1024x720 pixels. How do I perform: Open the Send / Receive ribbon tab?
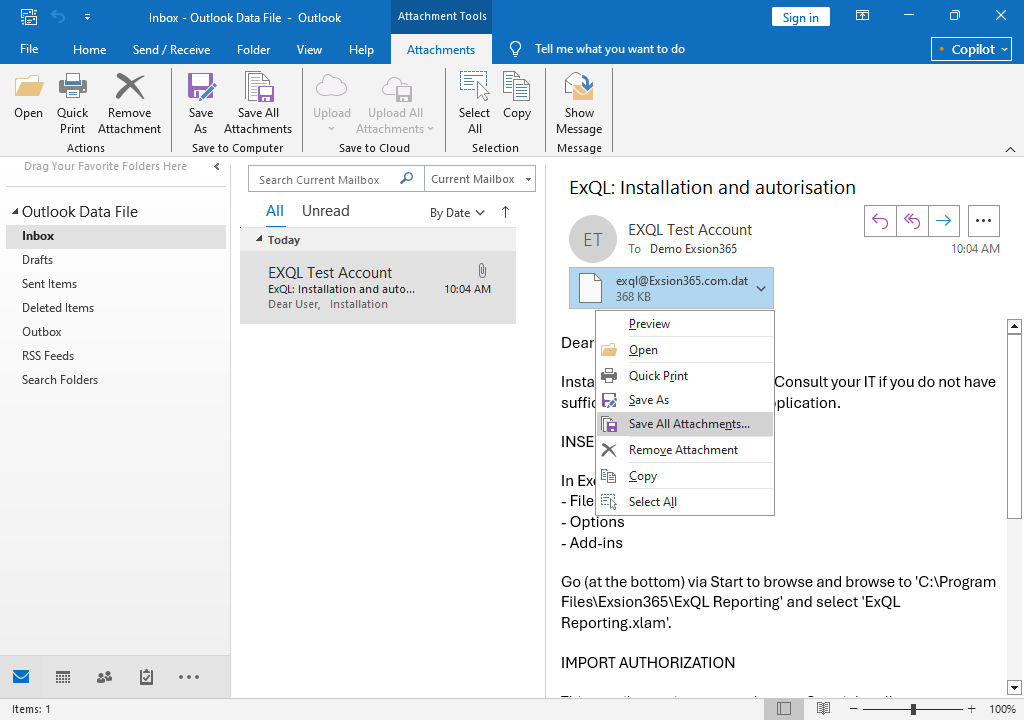coord(171,50)
